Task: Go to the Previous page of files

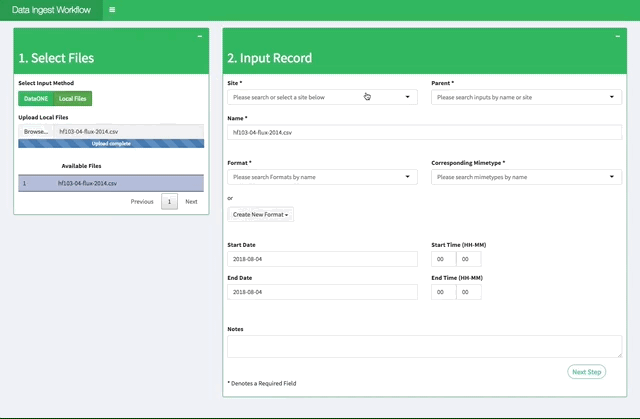Action: [142, 201]
